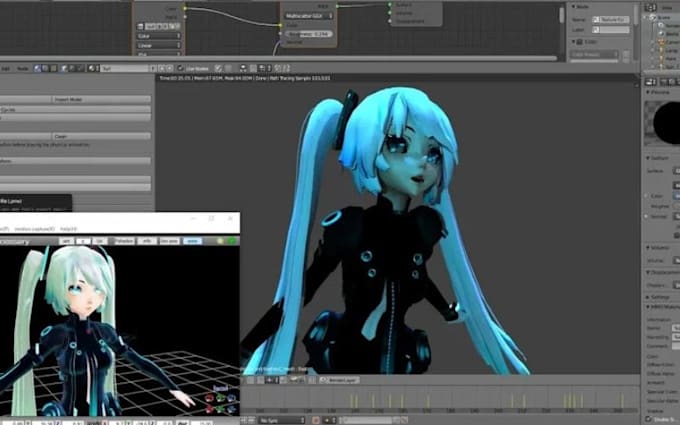Open the help(H) menu in MMD

[69, 229]
